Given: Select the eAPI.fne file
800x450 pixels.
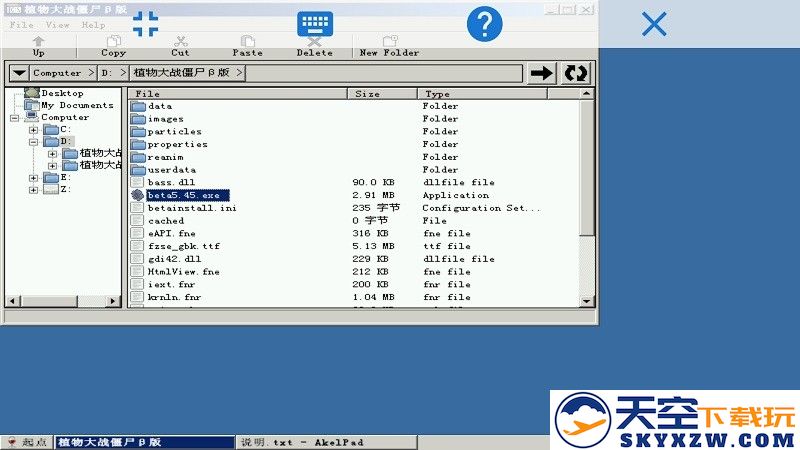Looking at the screenshot, I should coord(171,234).
